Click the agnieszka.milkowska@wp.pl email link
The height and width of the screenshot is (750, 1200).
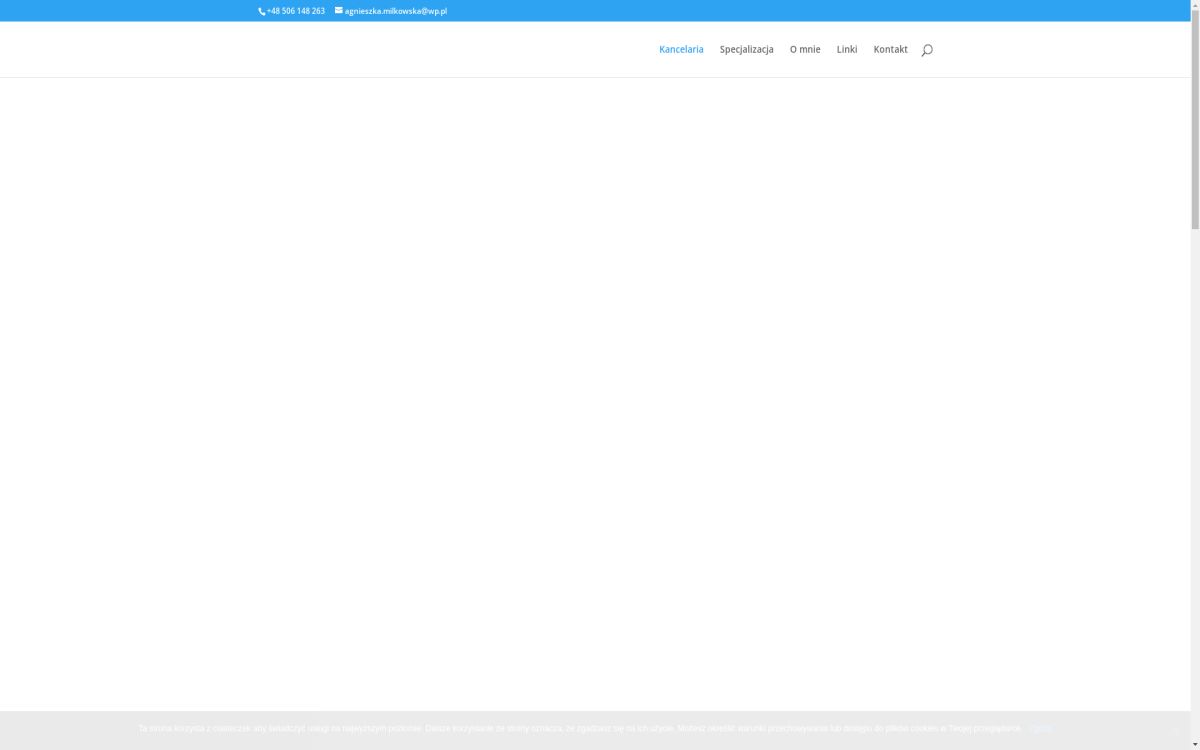(395, 11)
